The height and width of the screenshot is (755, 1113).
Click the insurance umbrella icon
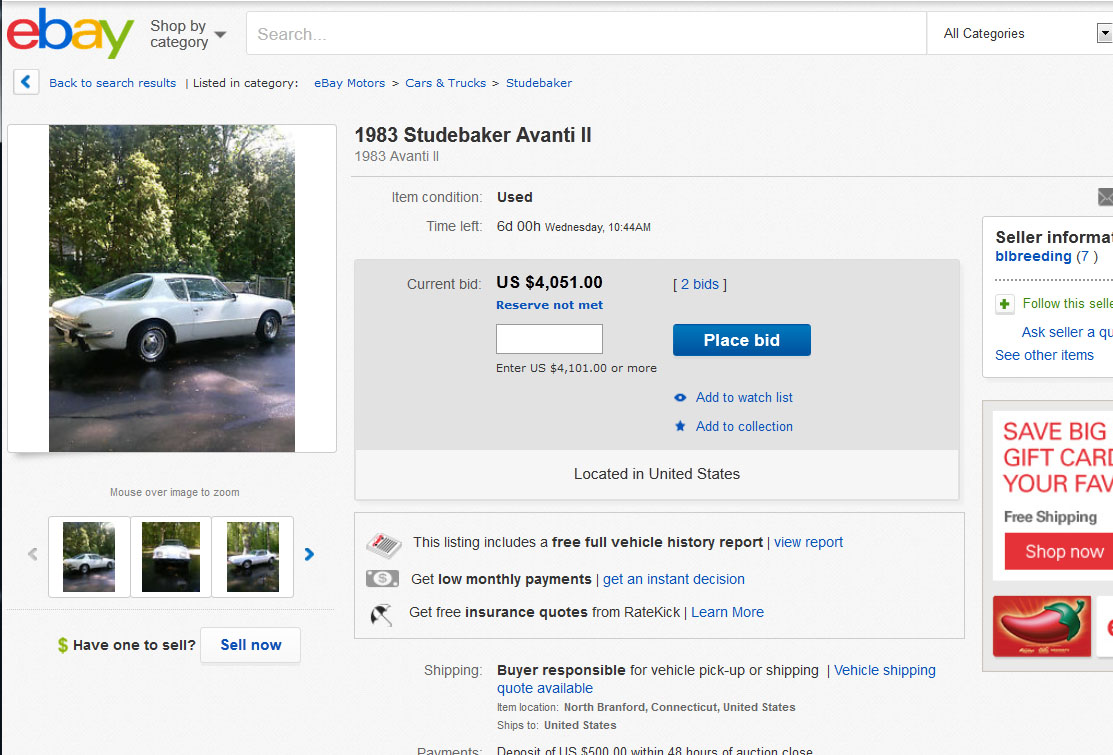[x=381, y=613]
